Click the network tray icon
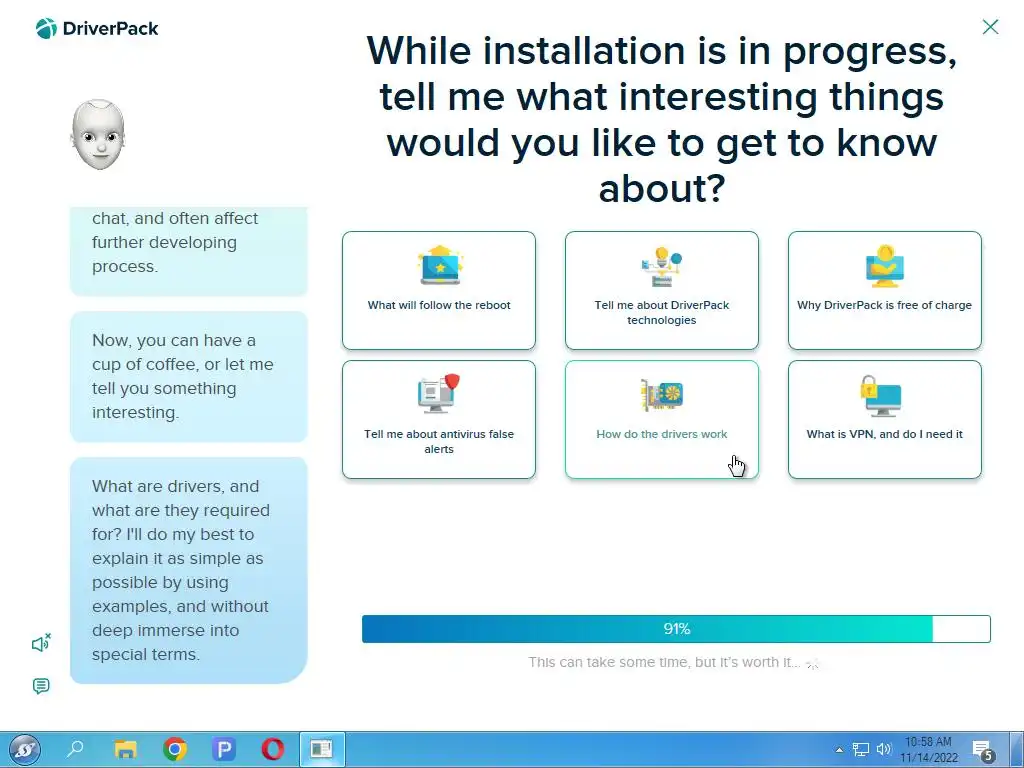This screenshot has height=768, width=1024. (x=861, y=750)
